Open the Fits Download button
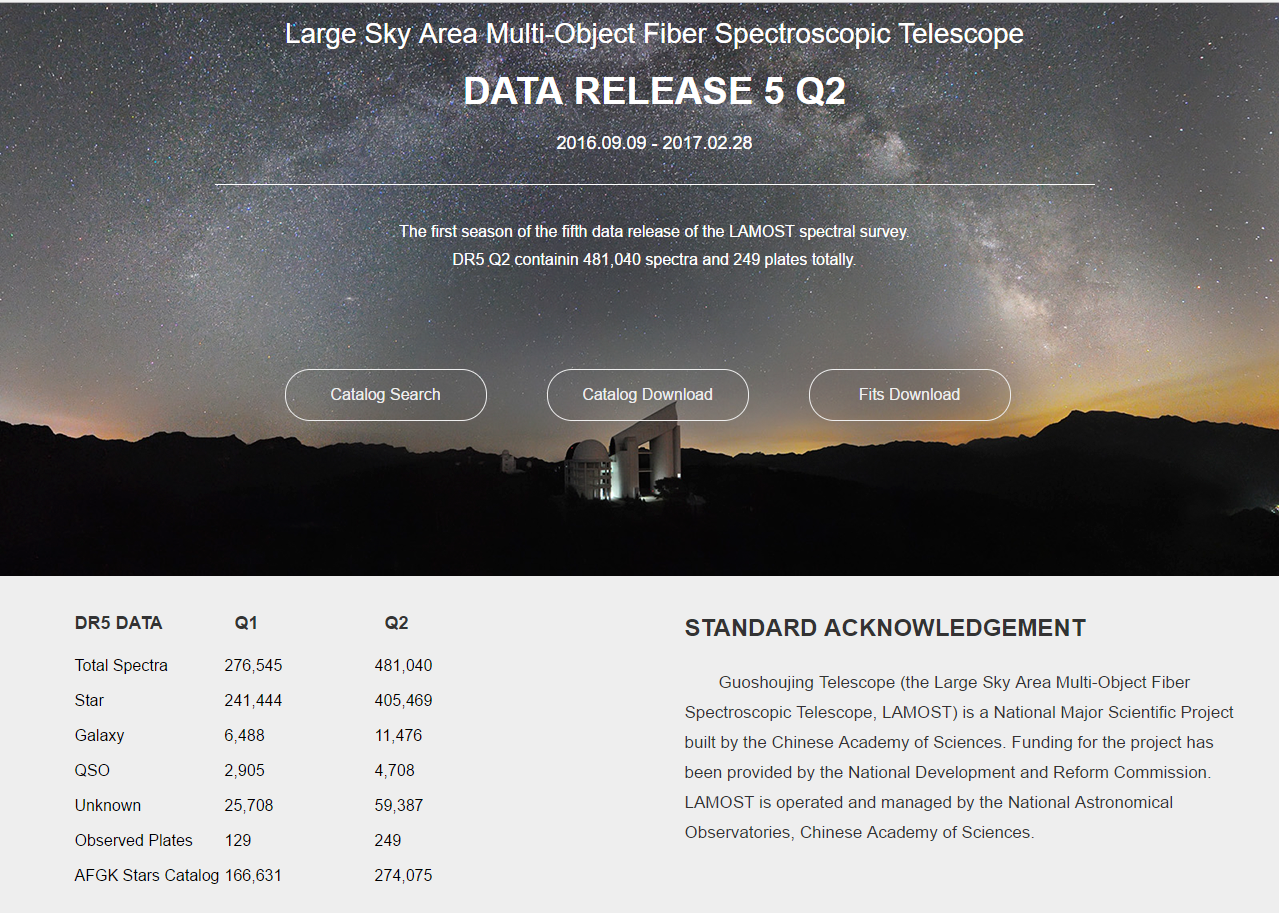The image size is (1279, 913). click(910, 395)
